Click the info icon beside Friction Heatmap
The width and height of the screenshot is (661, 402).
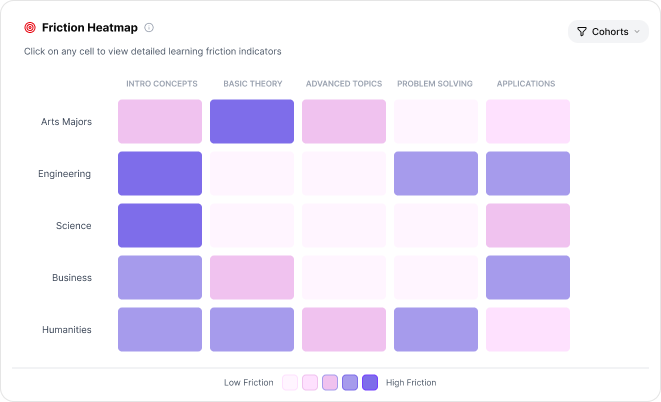[149, 28]
